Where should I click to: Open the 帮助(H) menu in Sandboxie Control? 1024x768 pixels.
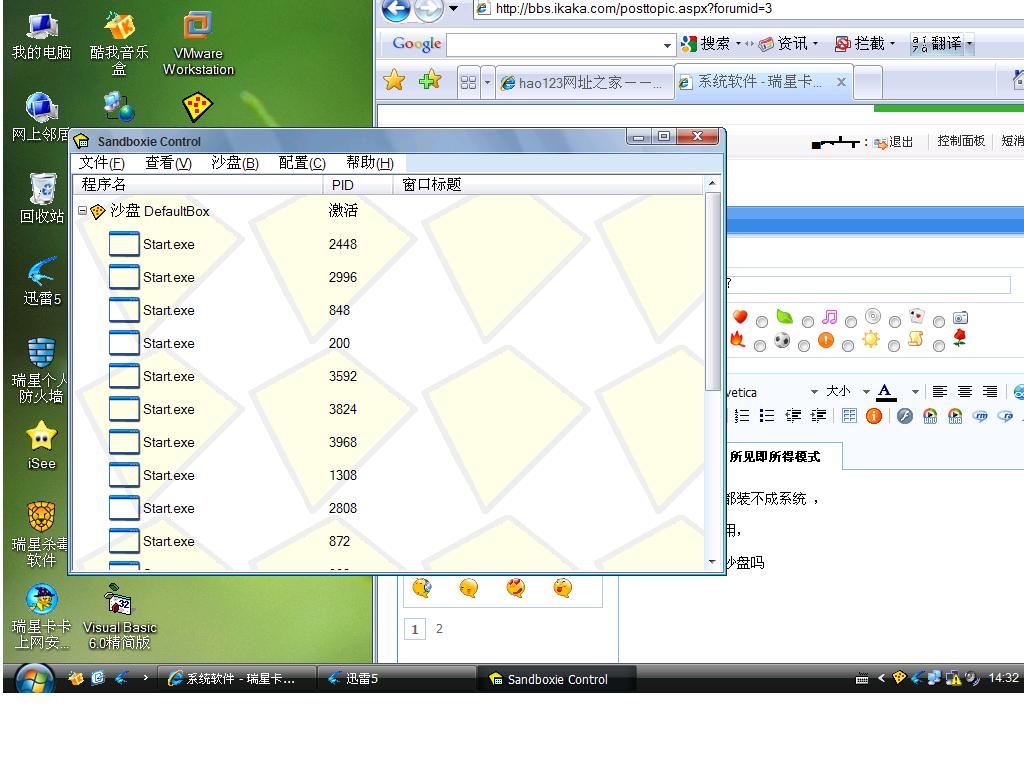[370, 163]
